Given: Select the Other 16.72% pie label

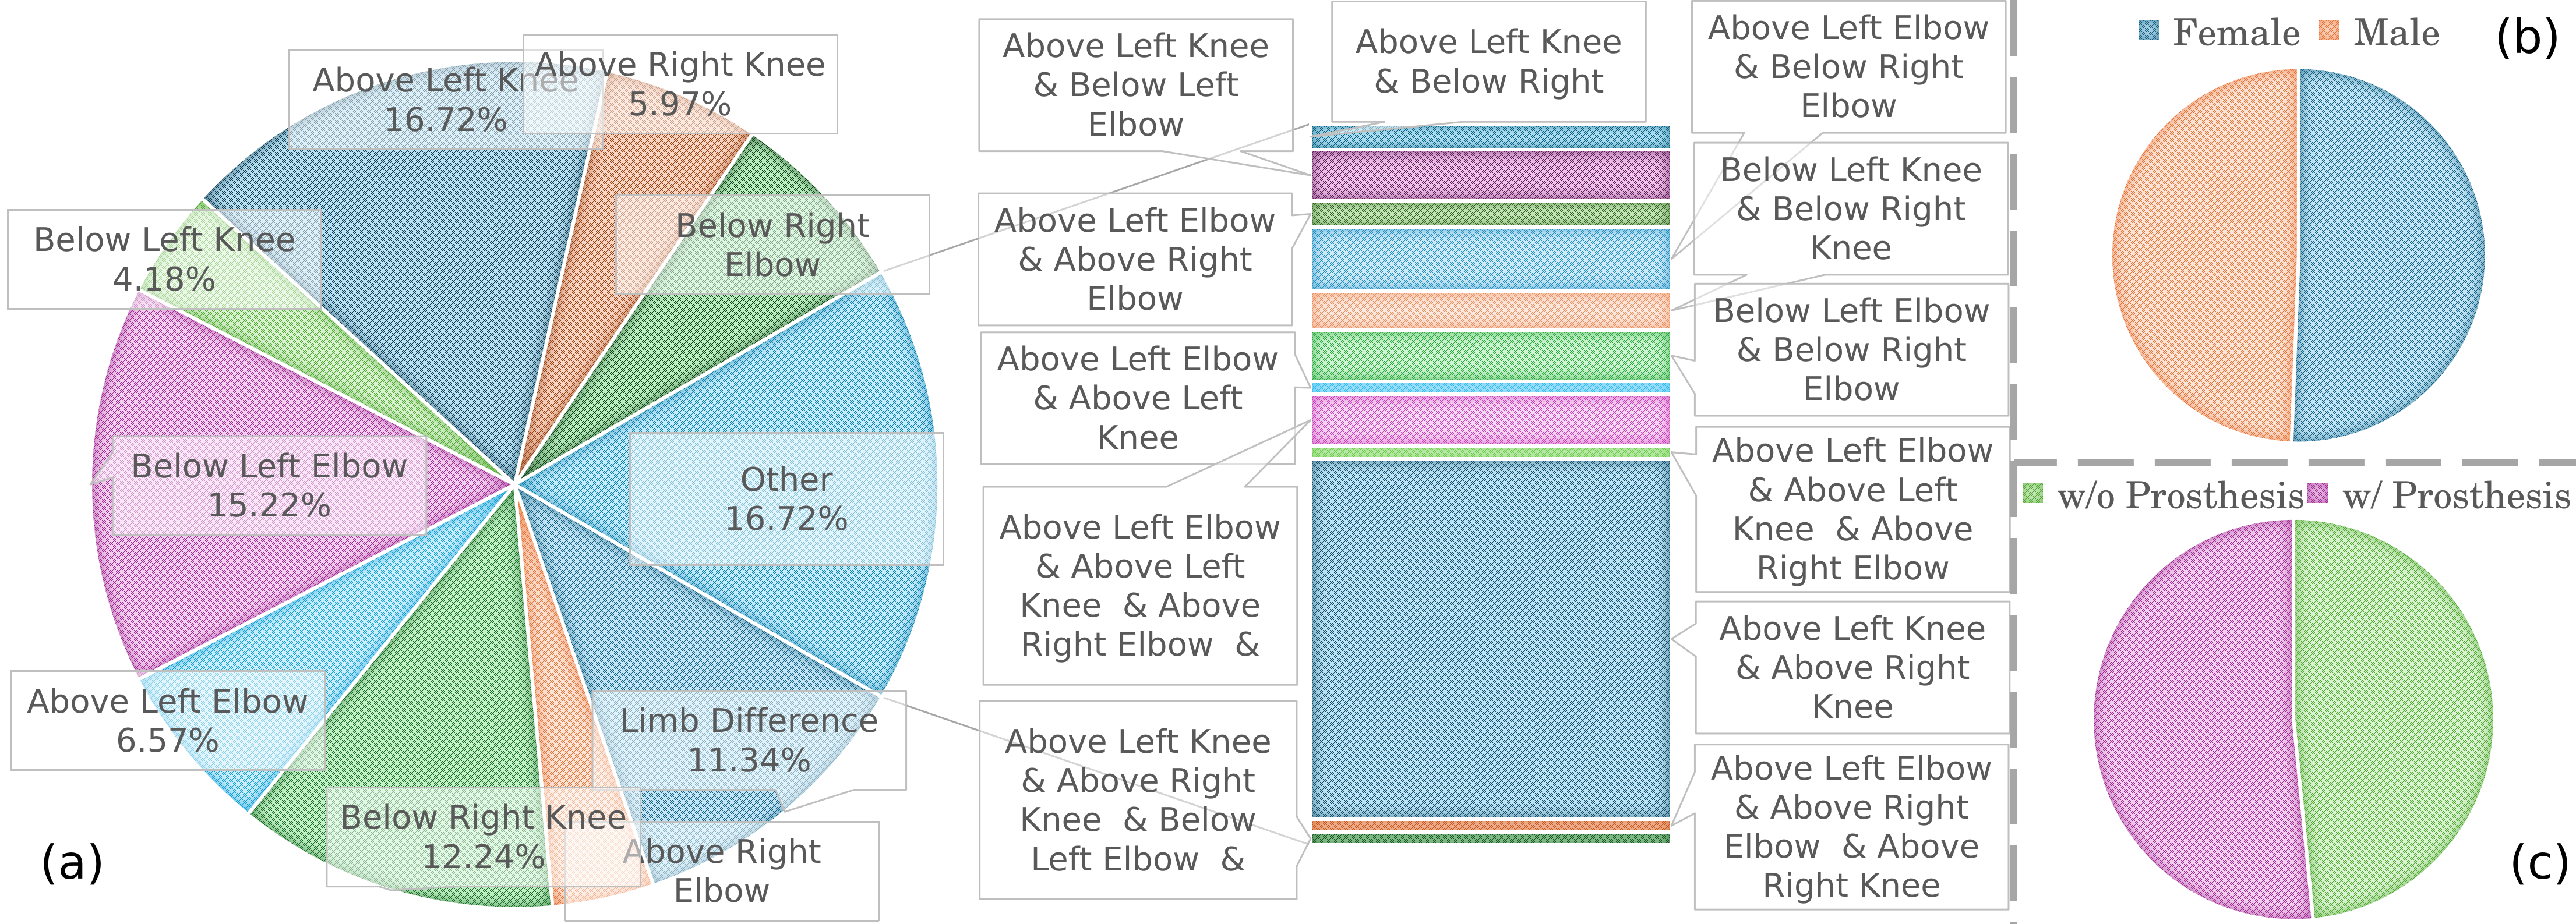Looking at the screenshot, I should coord(786,498).
